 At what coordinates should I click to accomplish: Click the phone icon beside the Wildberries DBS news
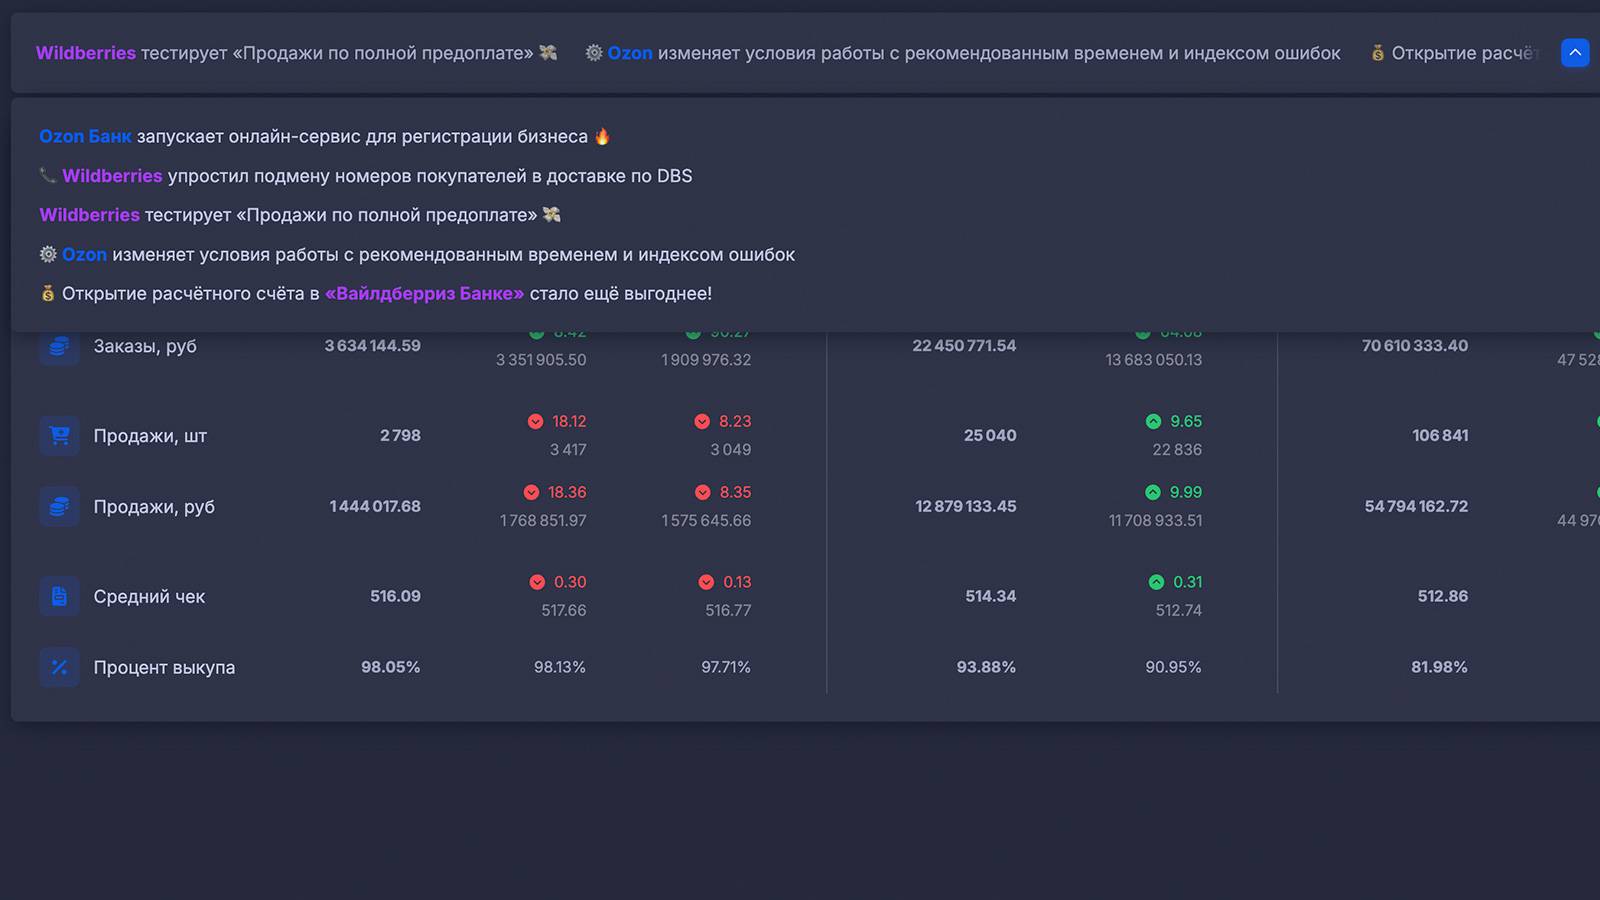[x=47, y=176]
